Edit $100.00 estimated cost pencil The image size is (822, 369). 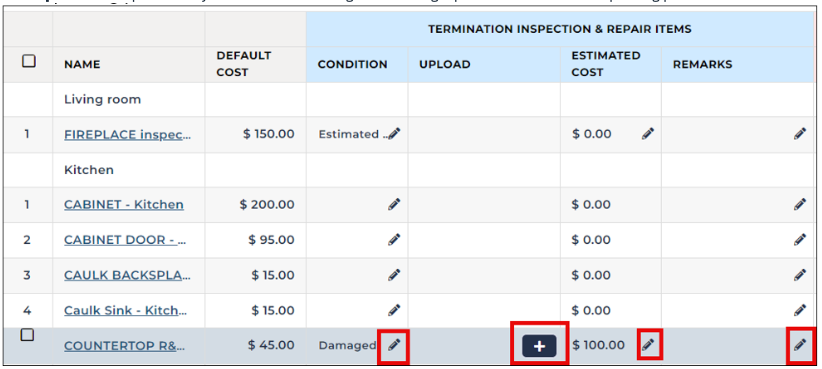648,344
